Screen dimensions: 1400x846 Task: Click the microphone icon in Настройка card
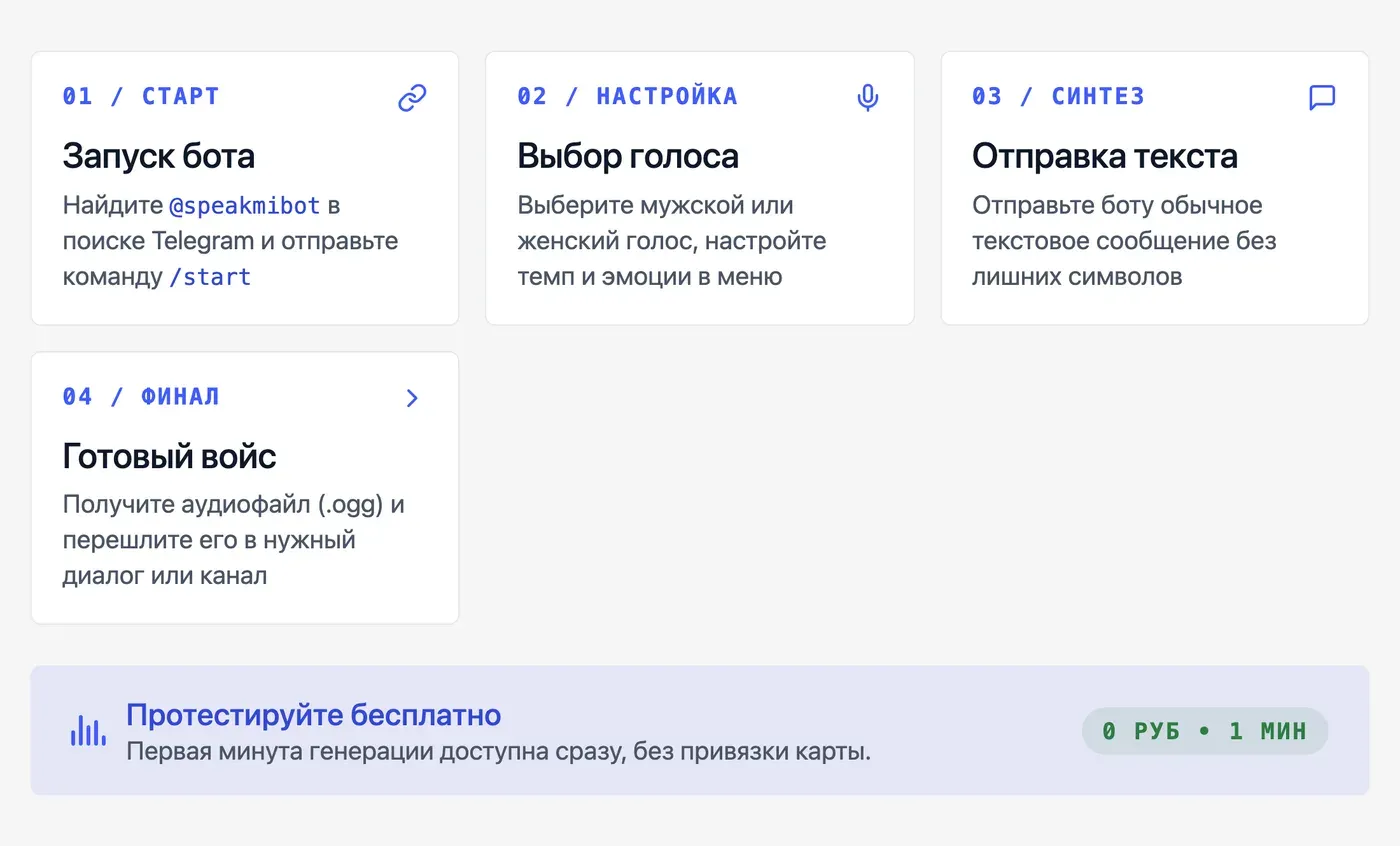pos(868,98)
